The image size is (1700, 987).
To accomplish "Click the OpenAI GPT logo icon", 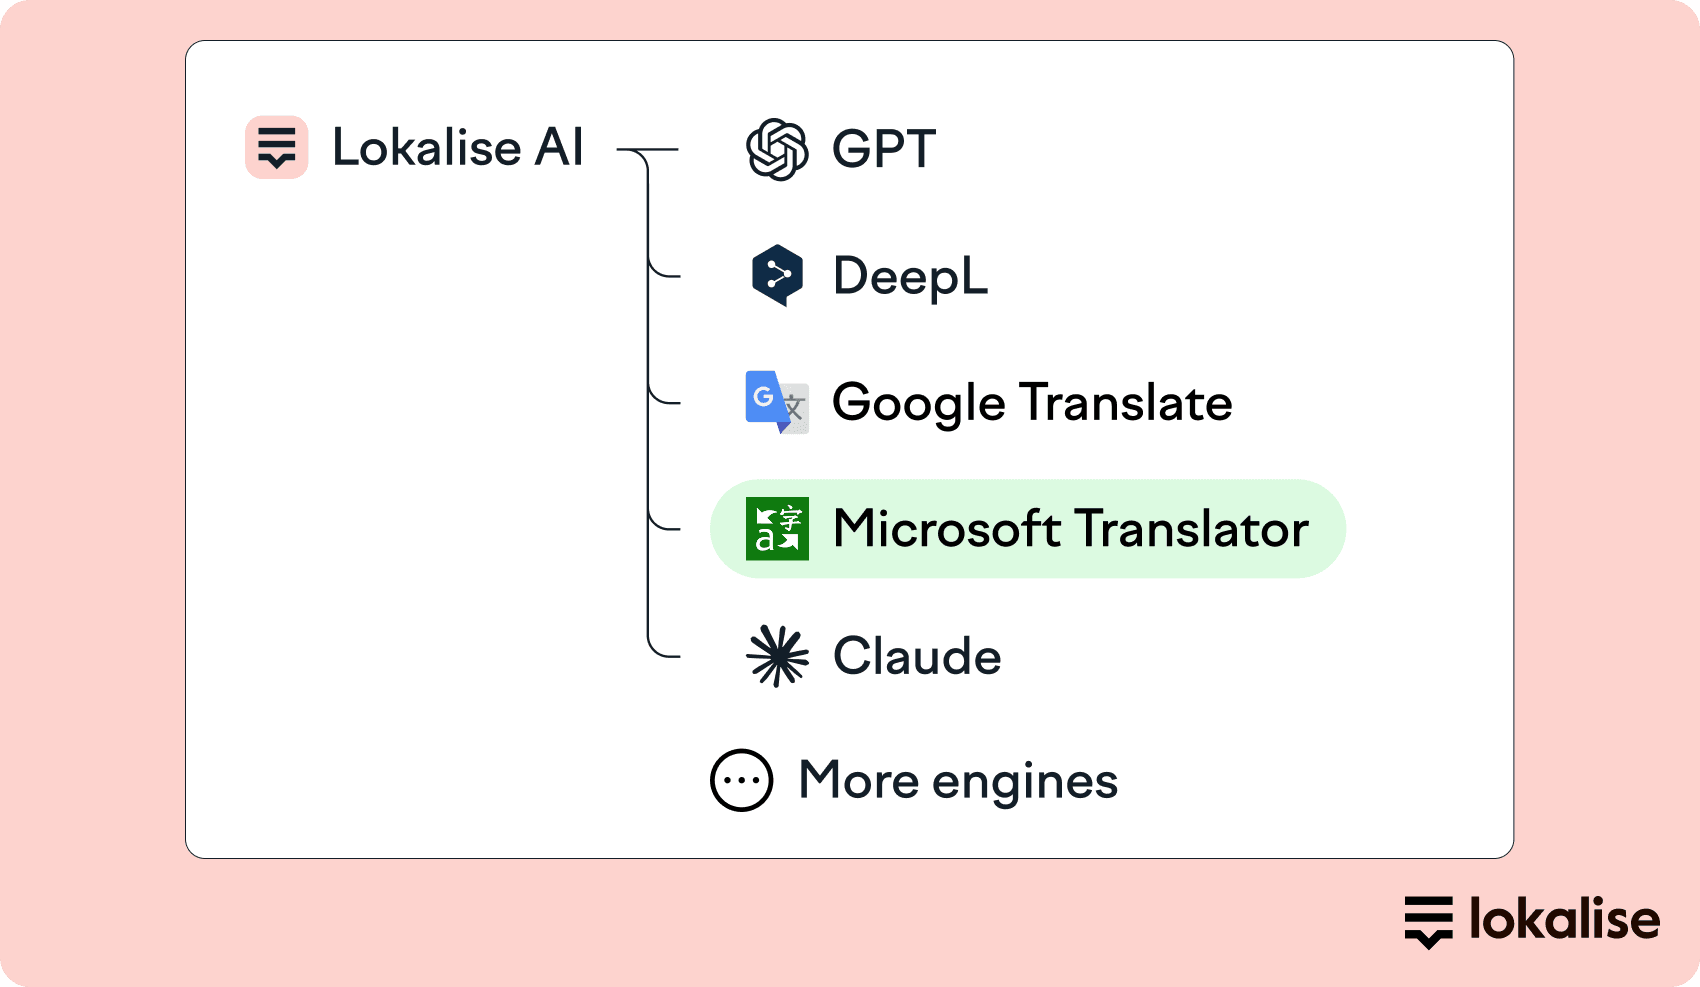I will coord(777,149).
